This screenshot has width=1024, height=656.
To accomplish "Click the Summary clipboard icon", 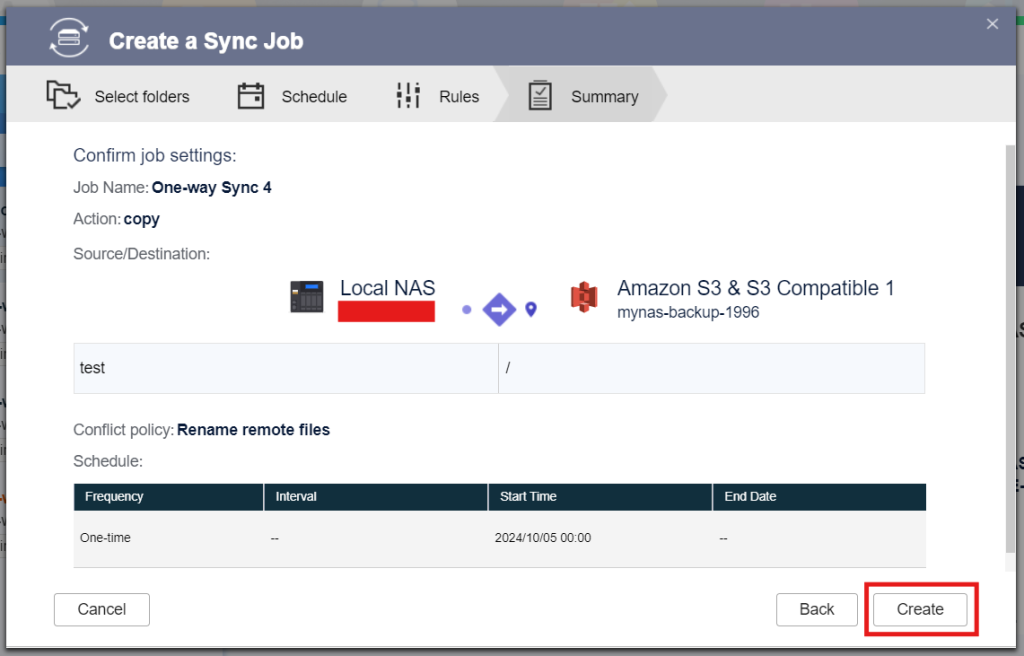I will coord(541,95).
